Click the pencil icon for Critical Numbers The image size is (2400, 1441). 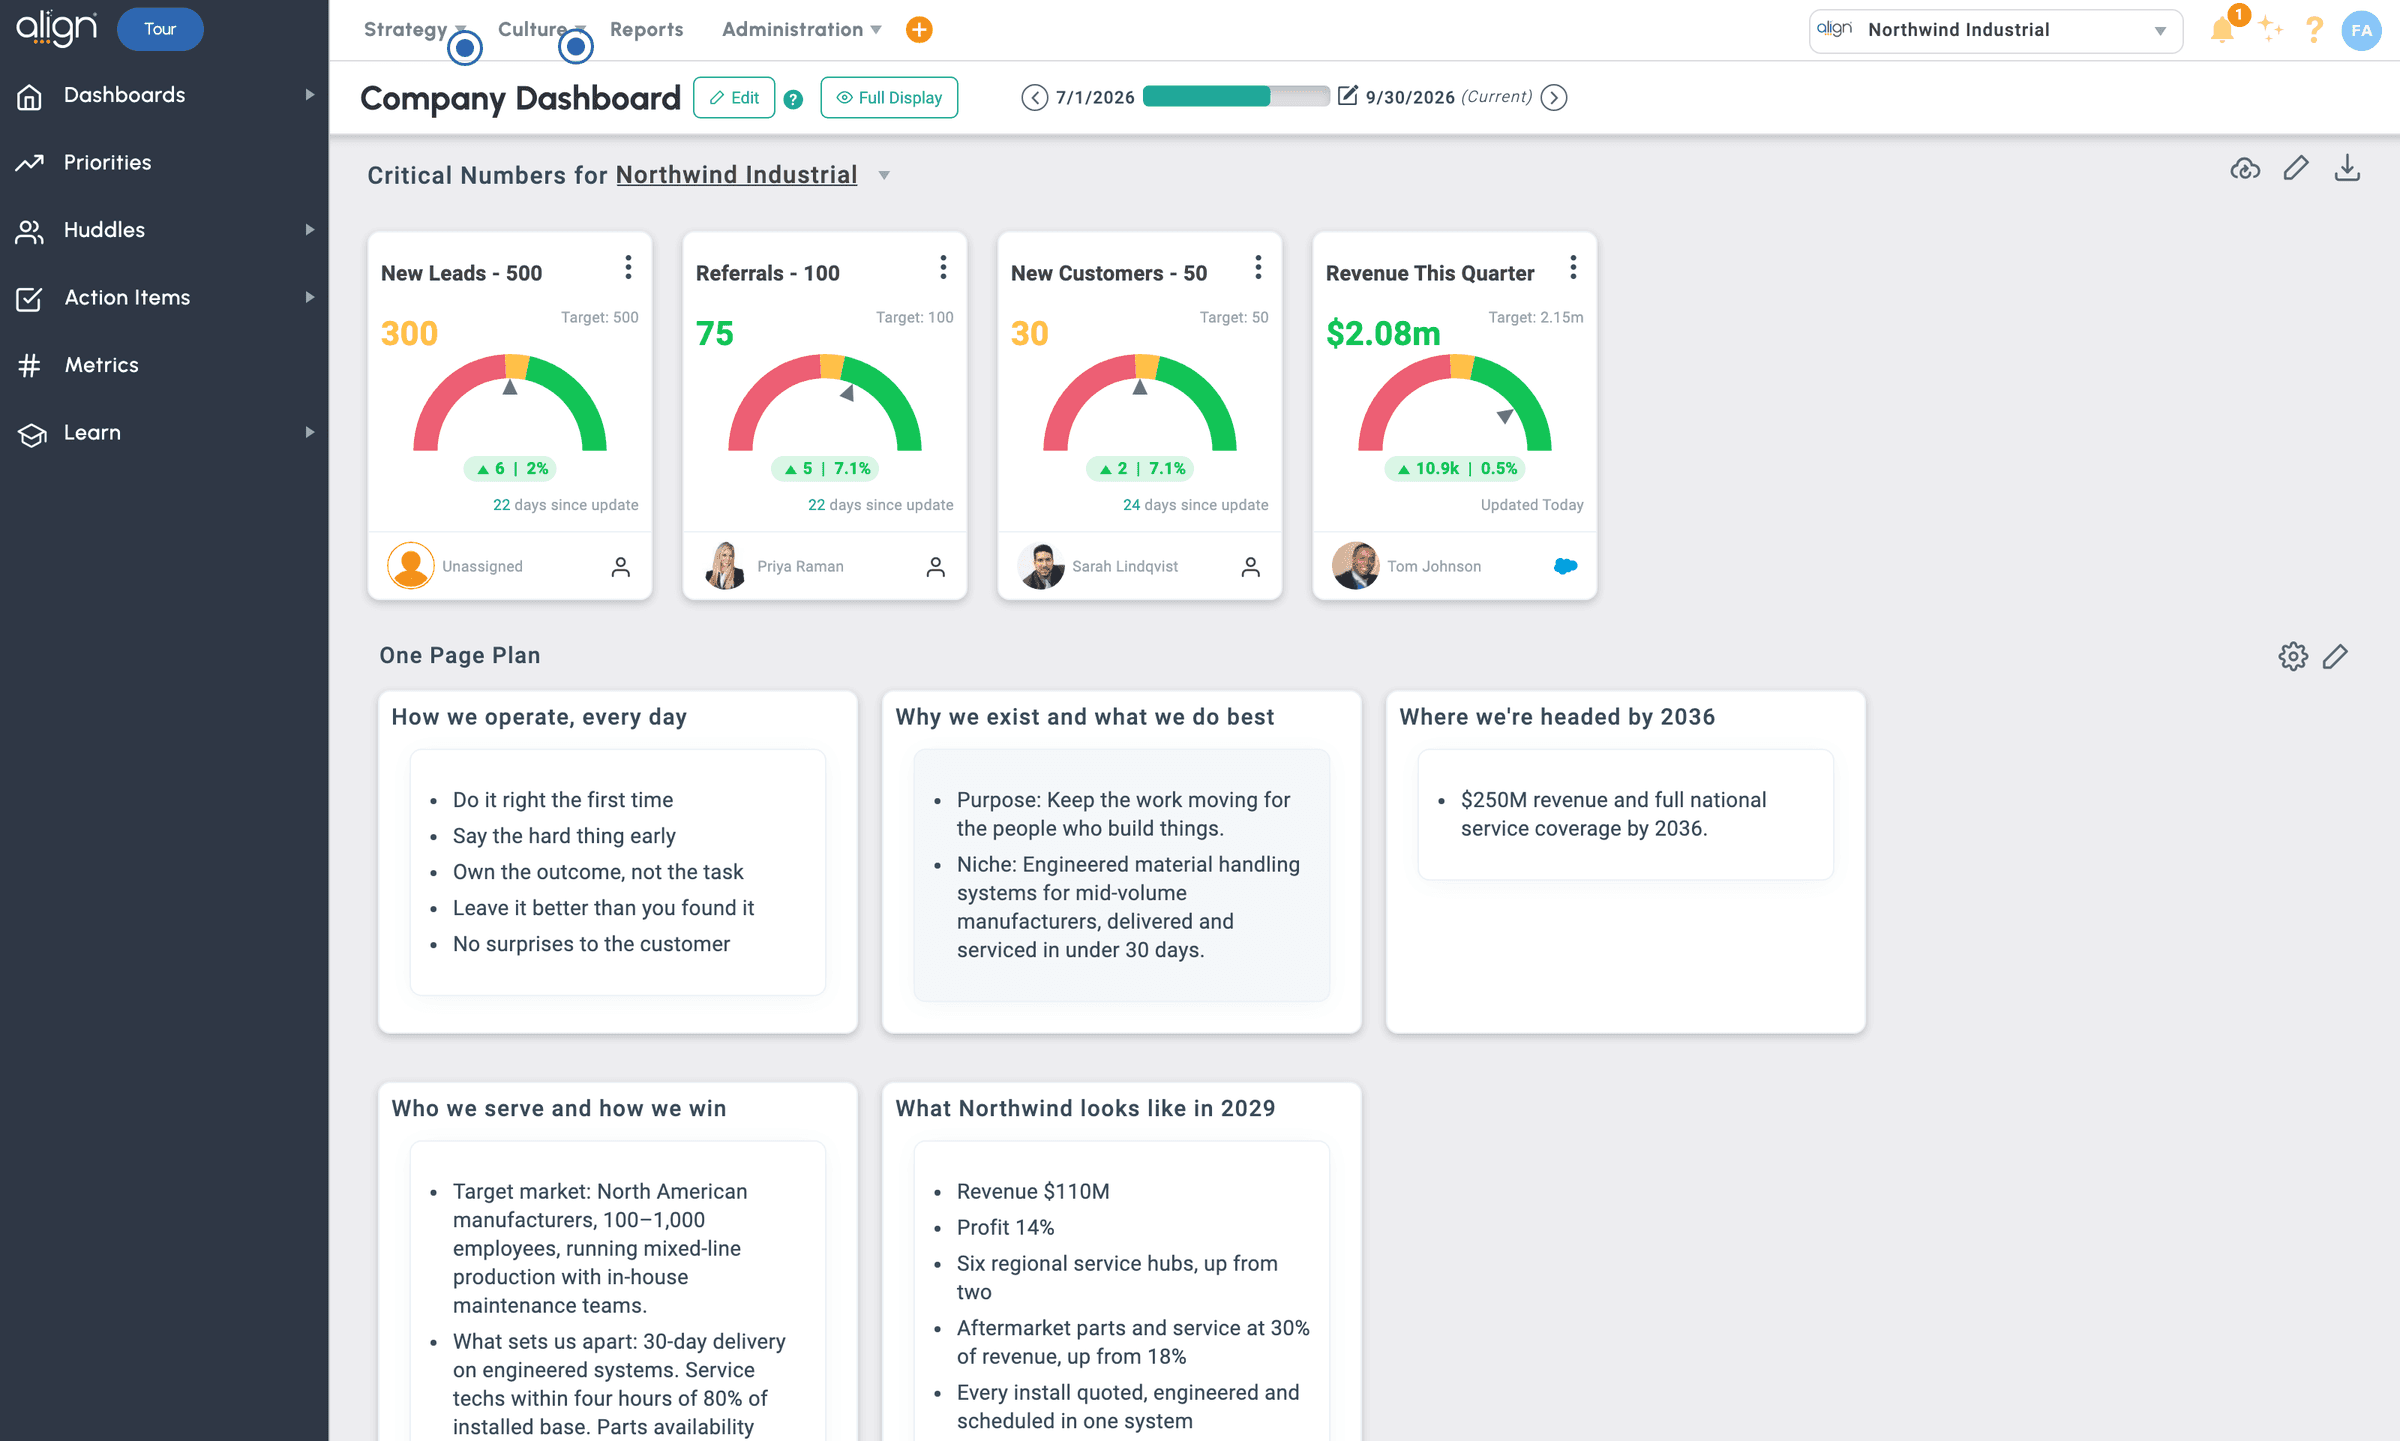click(2296, 168)
